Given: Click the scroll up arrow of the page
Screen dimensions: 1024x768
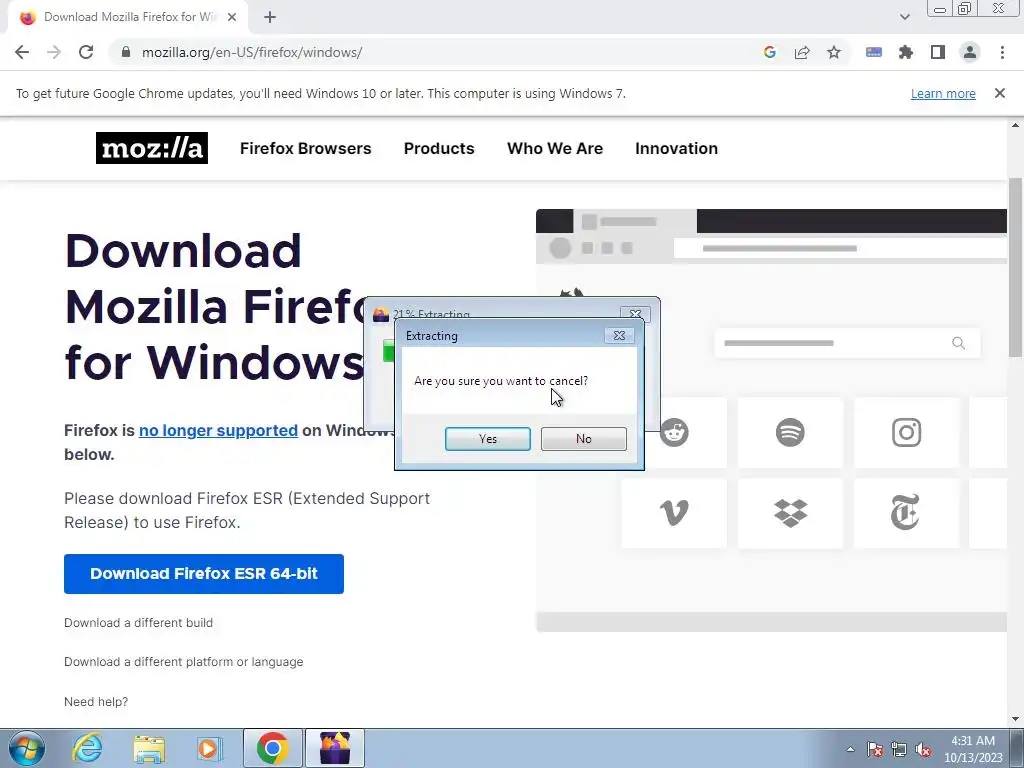Looking at the screenshot, I should pyautogui.click(x=1016, y=125).
